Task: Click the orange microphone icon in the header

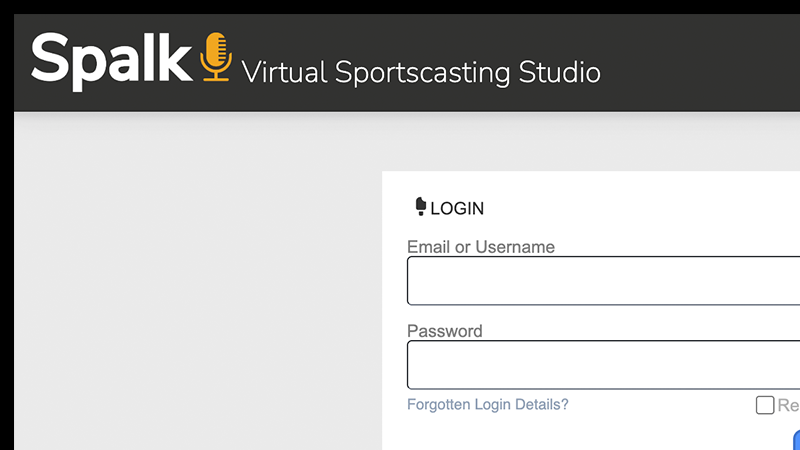Action: pos(216,57)
